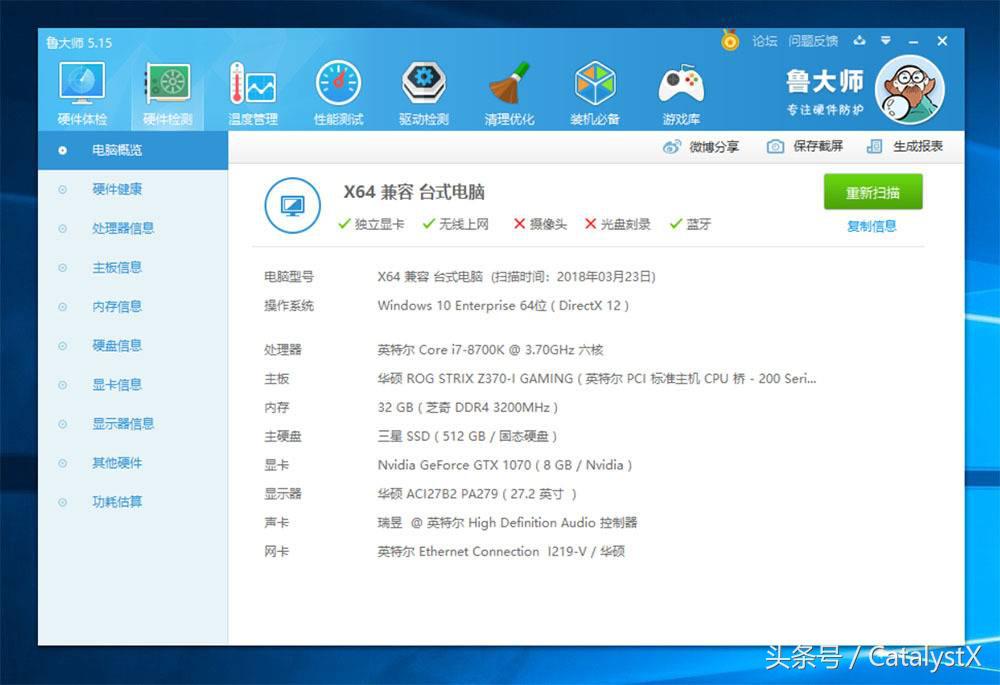Click 生成报表 to generate report
This screenshot has width=1000, height=685.
[905, 146]
